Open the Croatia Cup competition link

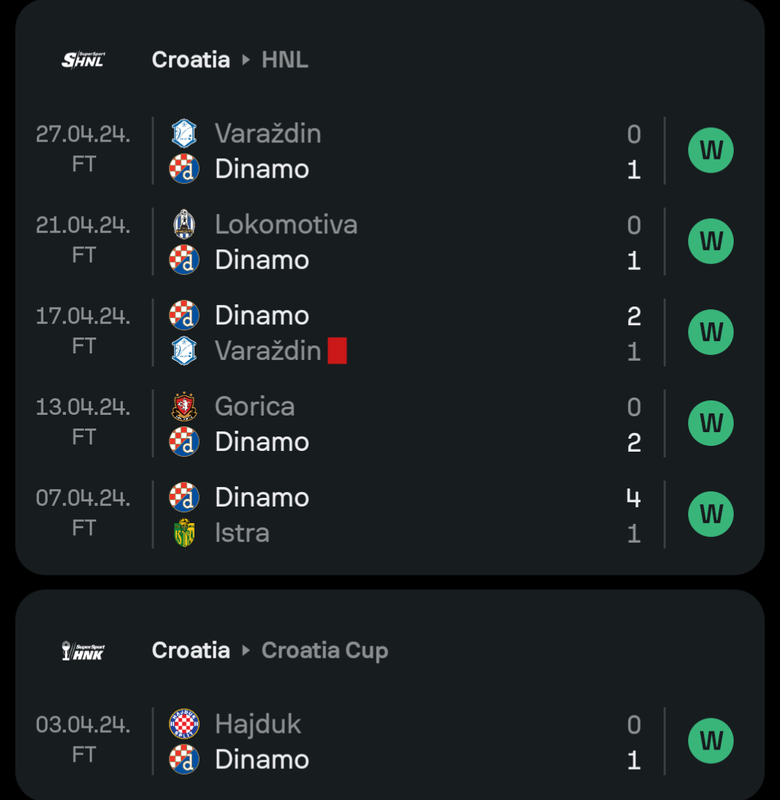pos(324,651)
